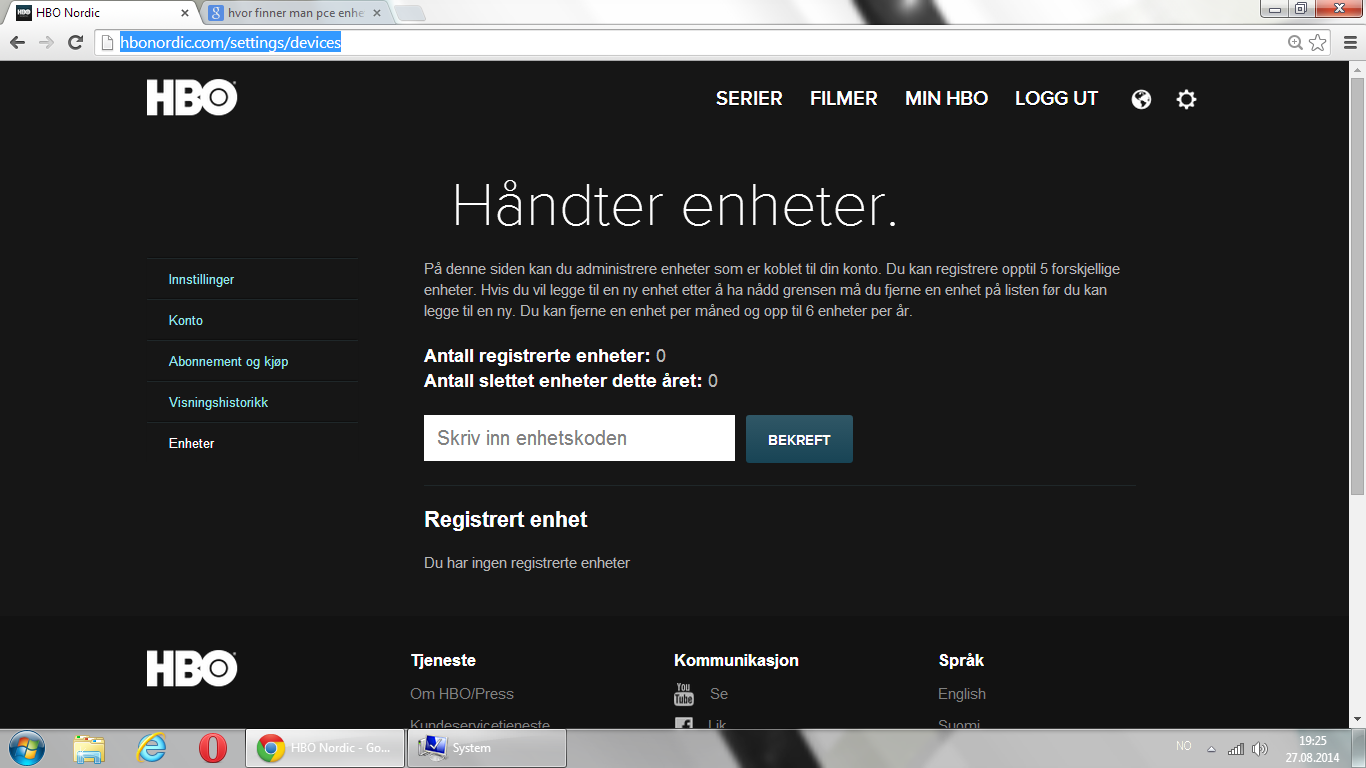Open the SERIER menu
This screenshot has height=768, width=1366.
click(749, 98)
